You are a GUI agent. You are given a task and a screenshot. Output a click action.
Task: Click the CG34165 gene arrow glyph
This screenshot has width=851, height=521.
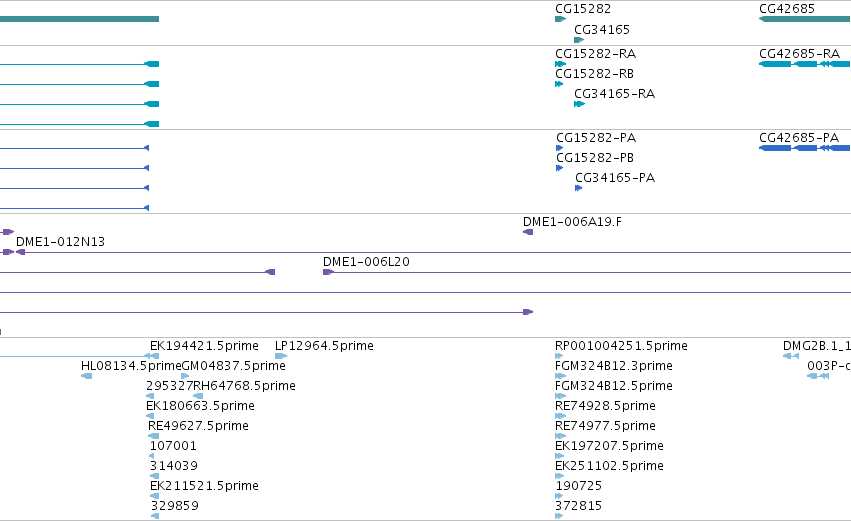coord(579,40)
